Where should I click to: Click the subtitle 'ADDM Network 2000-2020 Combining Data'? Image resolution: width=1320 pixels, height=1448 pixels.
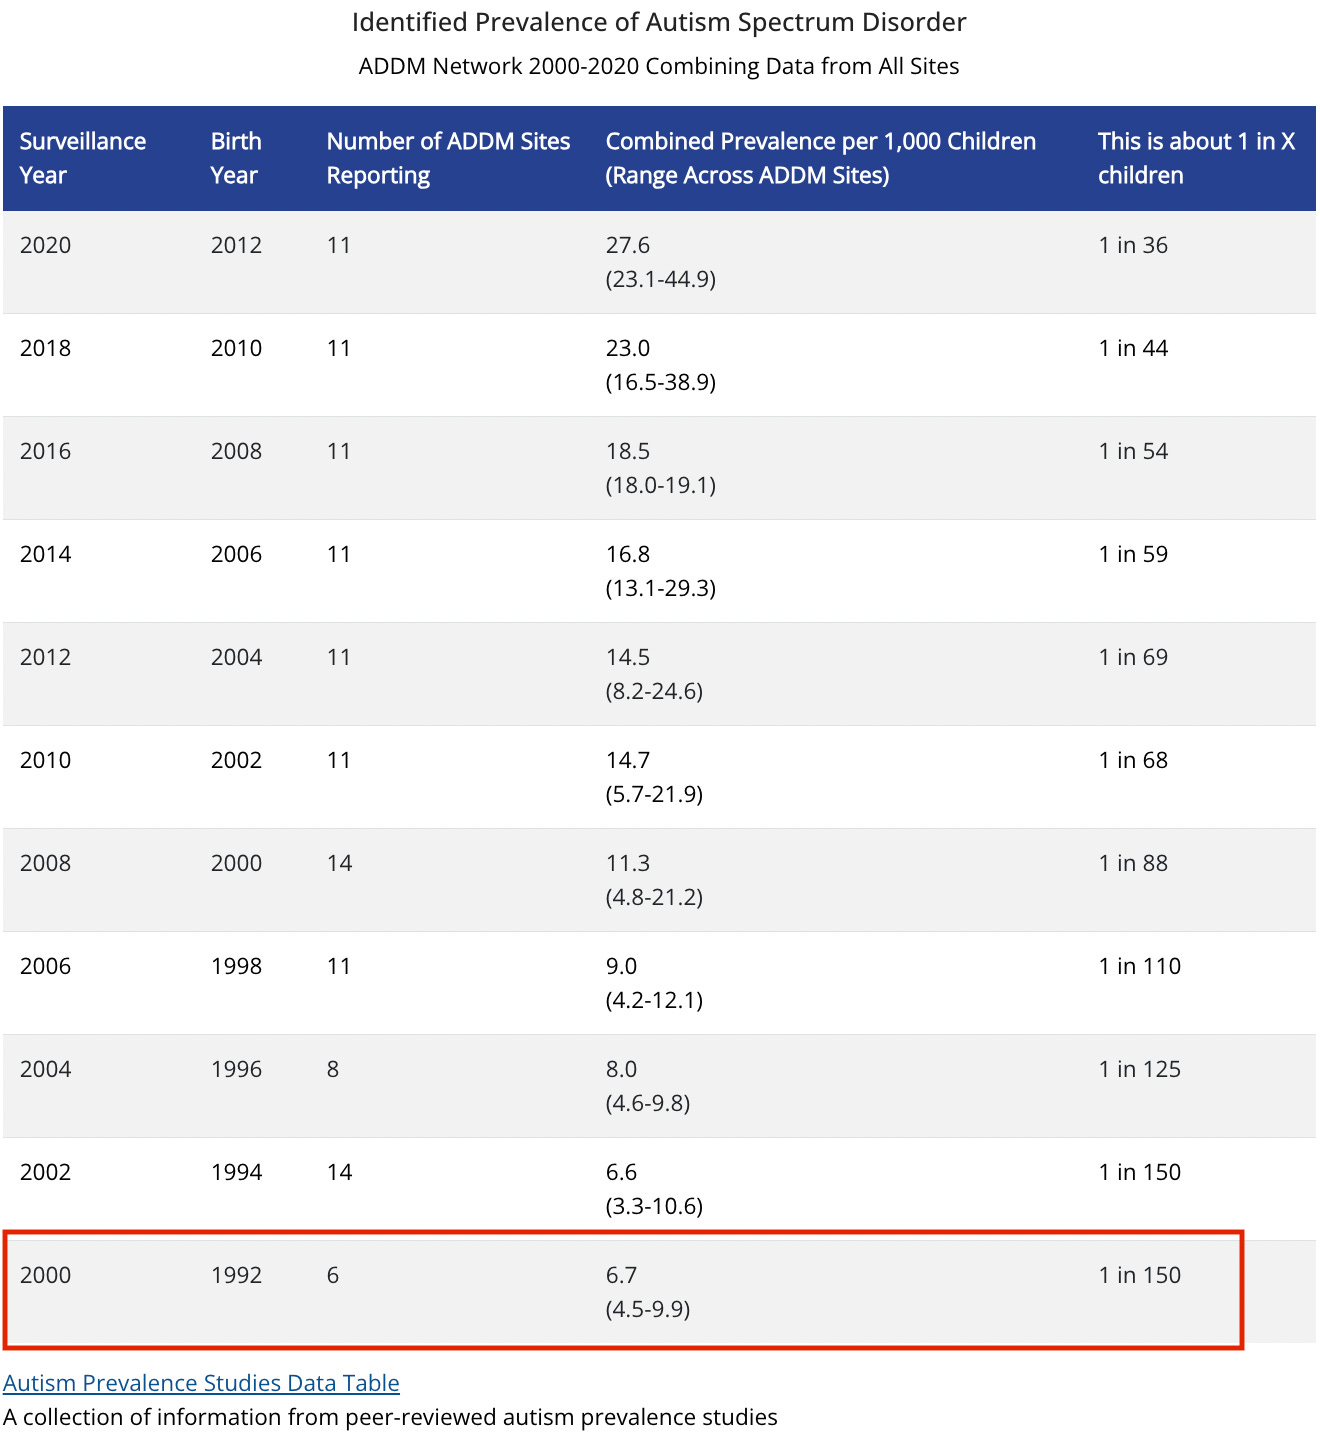[587, 66]
